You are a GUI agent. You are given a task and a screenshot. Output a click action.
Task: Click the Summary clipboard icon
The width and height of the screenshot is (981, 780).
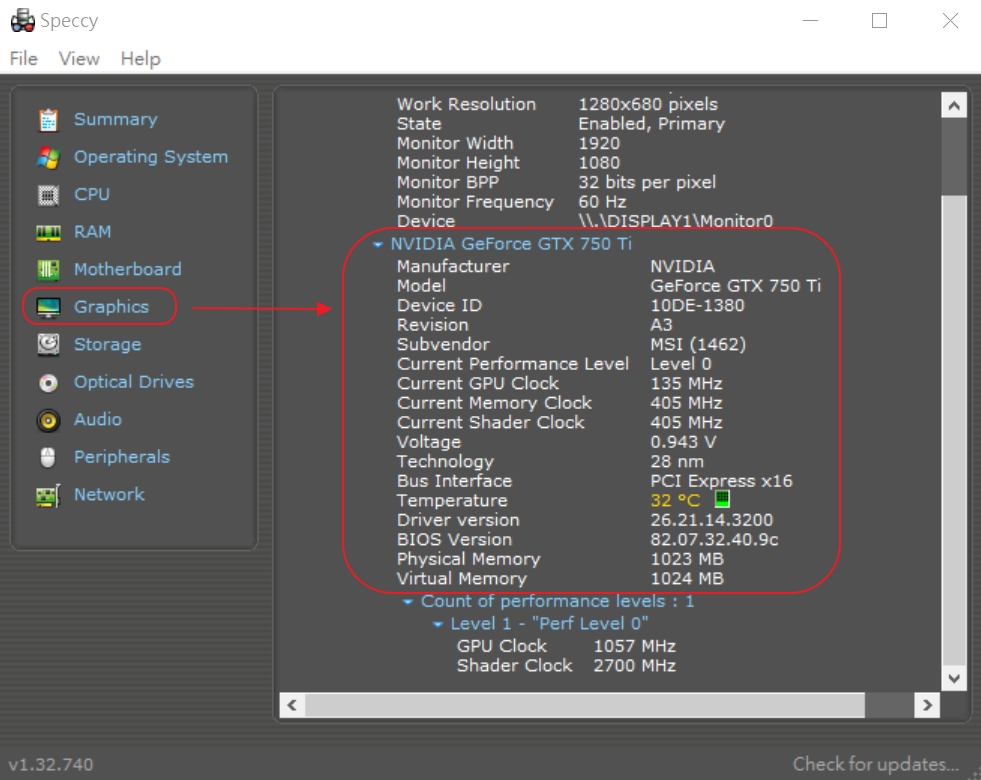(x=48, y=120)
